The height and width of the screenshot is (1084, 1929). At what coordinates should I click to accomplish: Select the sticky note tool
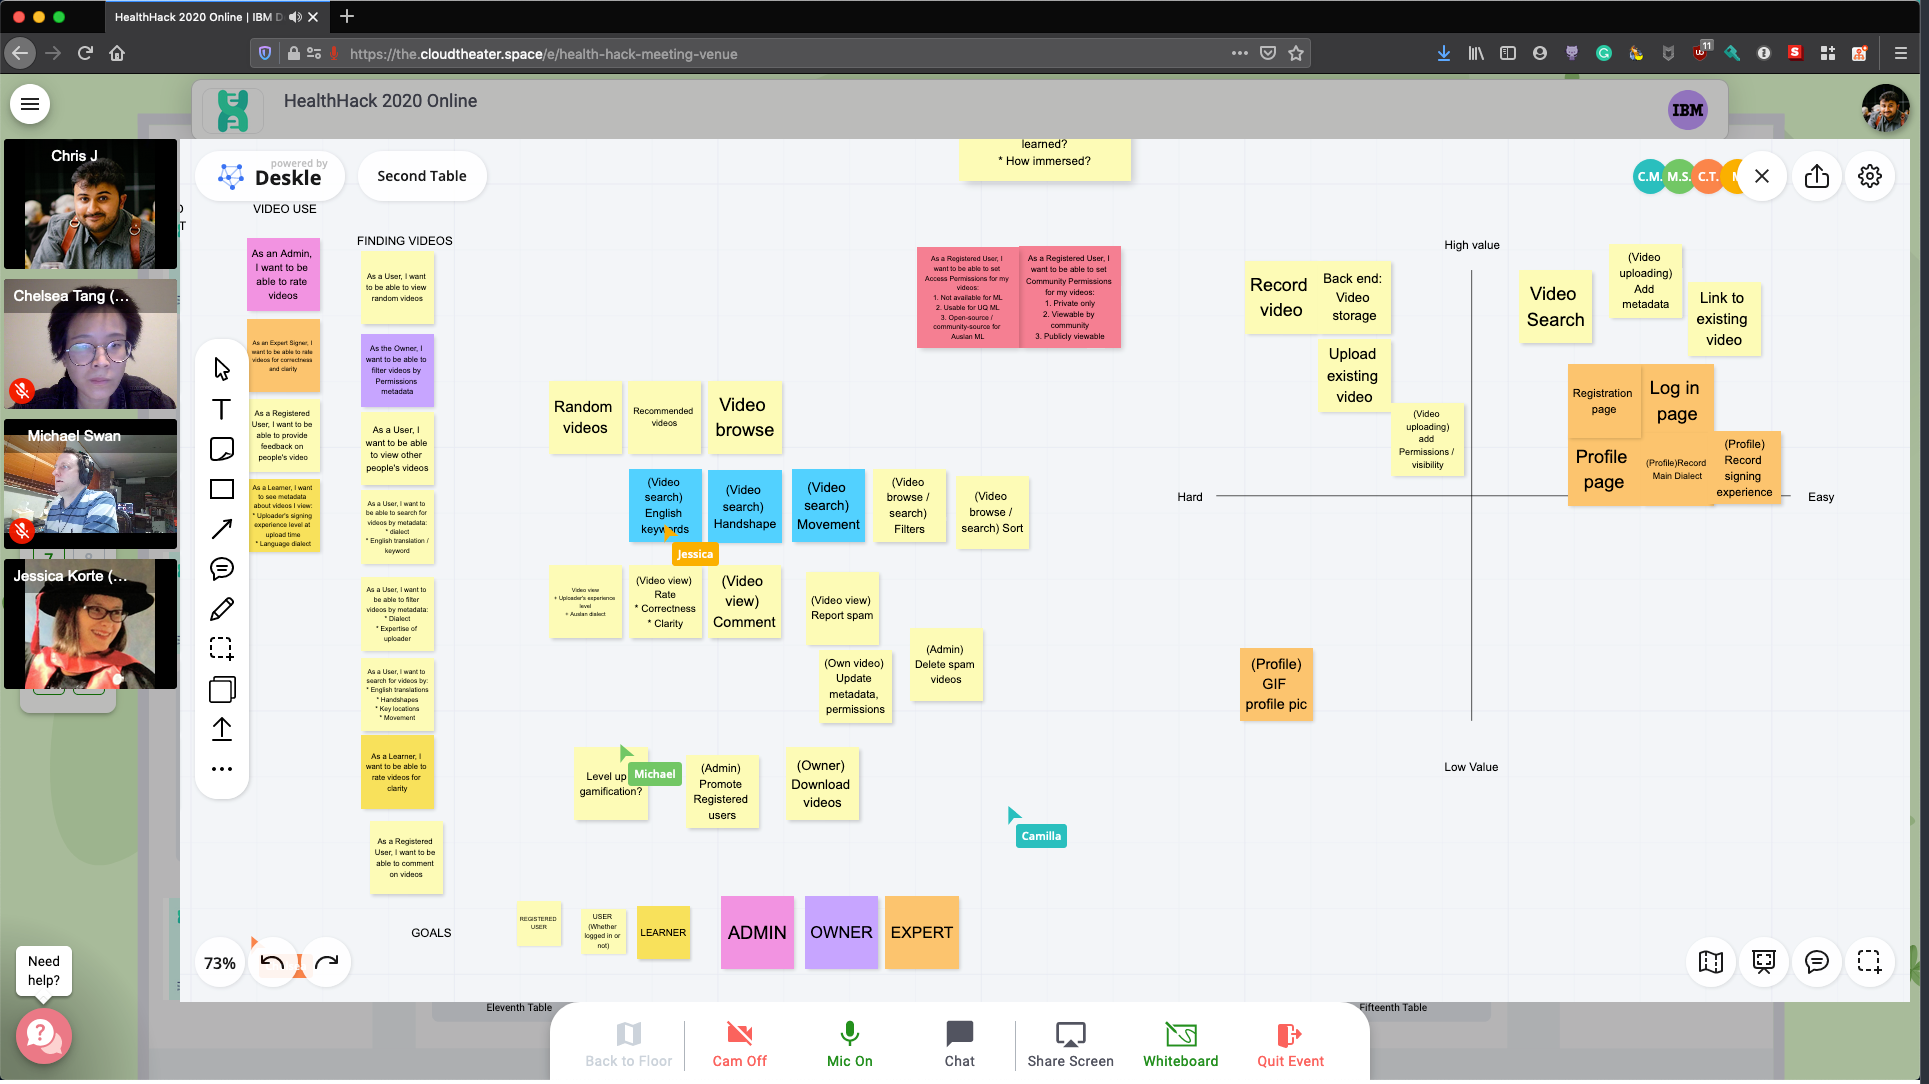tap(222, 449)
